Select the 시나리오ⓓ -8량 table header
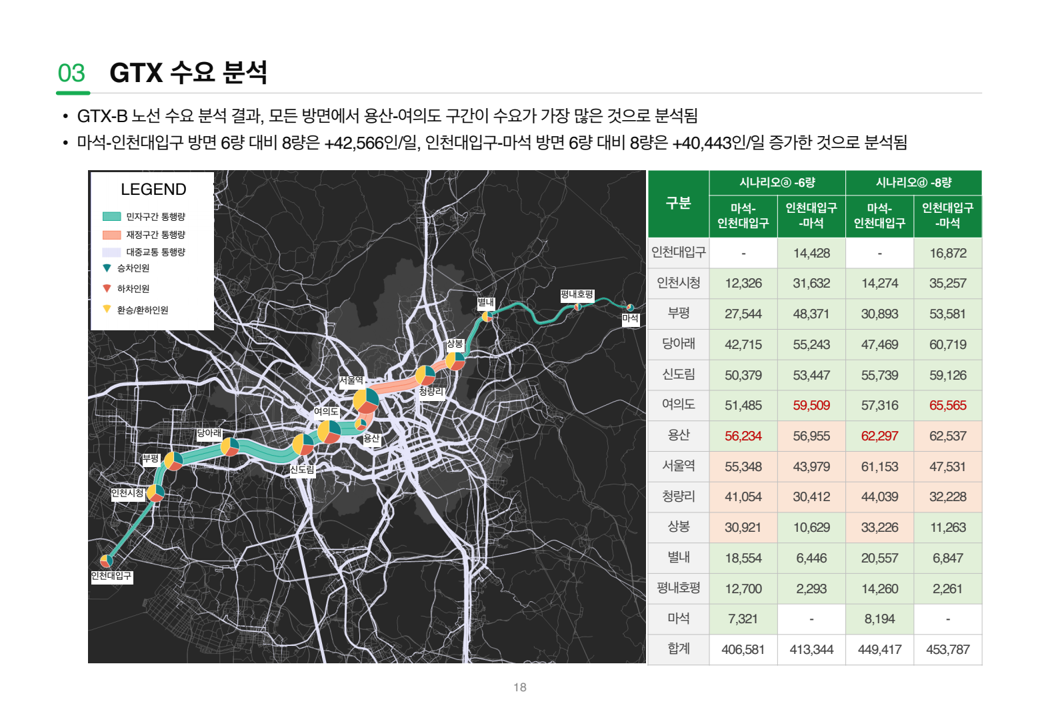Screen dimensions: 1040x720 [914, 182]
